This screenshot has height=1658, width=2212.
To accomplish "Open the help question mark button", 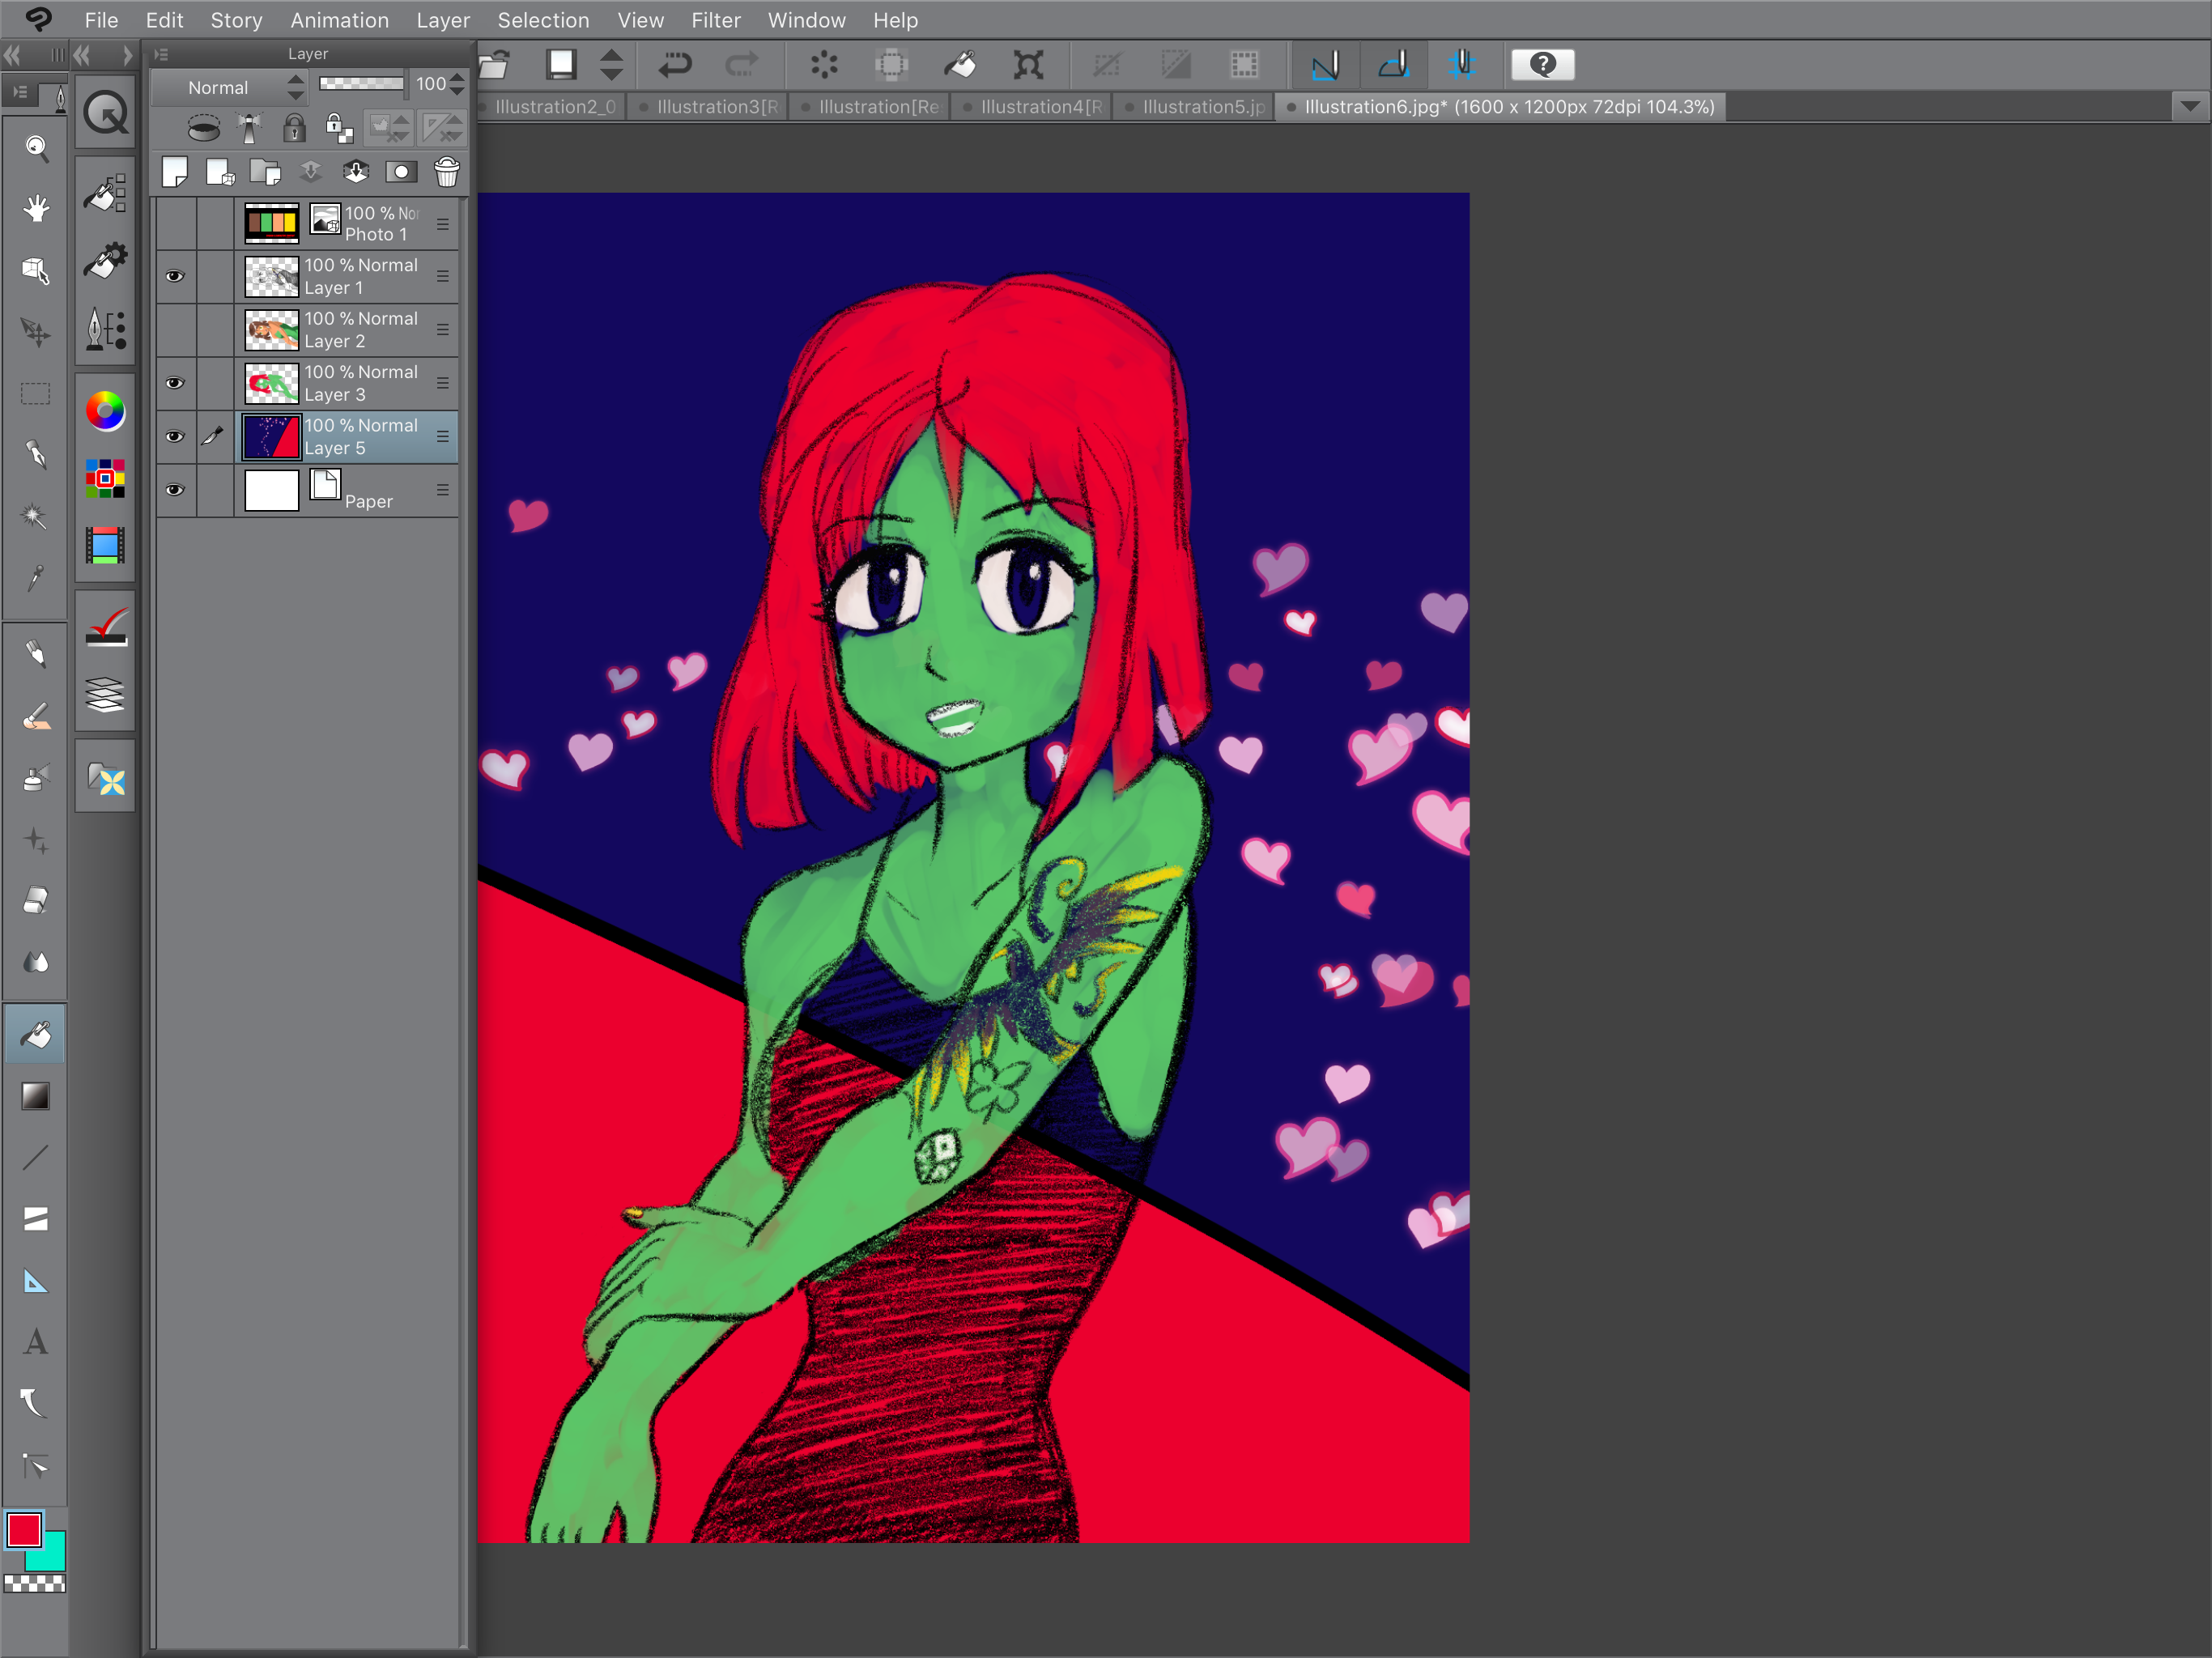I will [x=1542, y=65].
